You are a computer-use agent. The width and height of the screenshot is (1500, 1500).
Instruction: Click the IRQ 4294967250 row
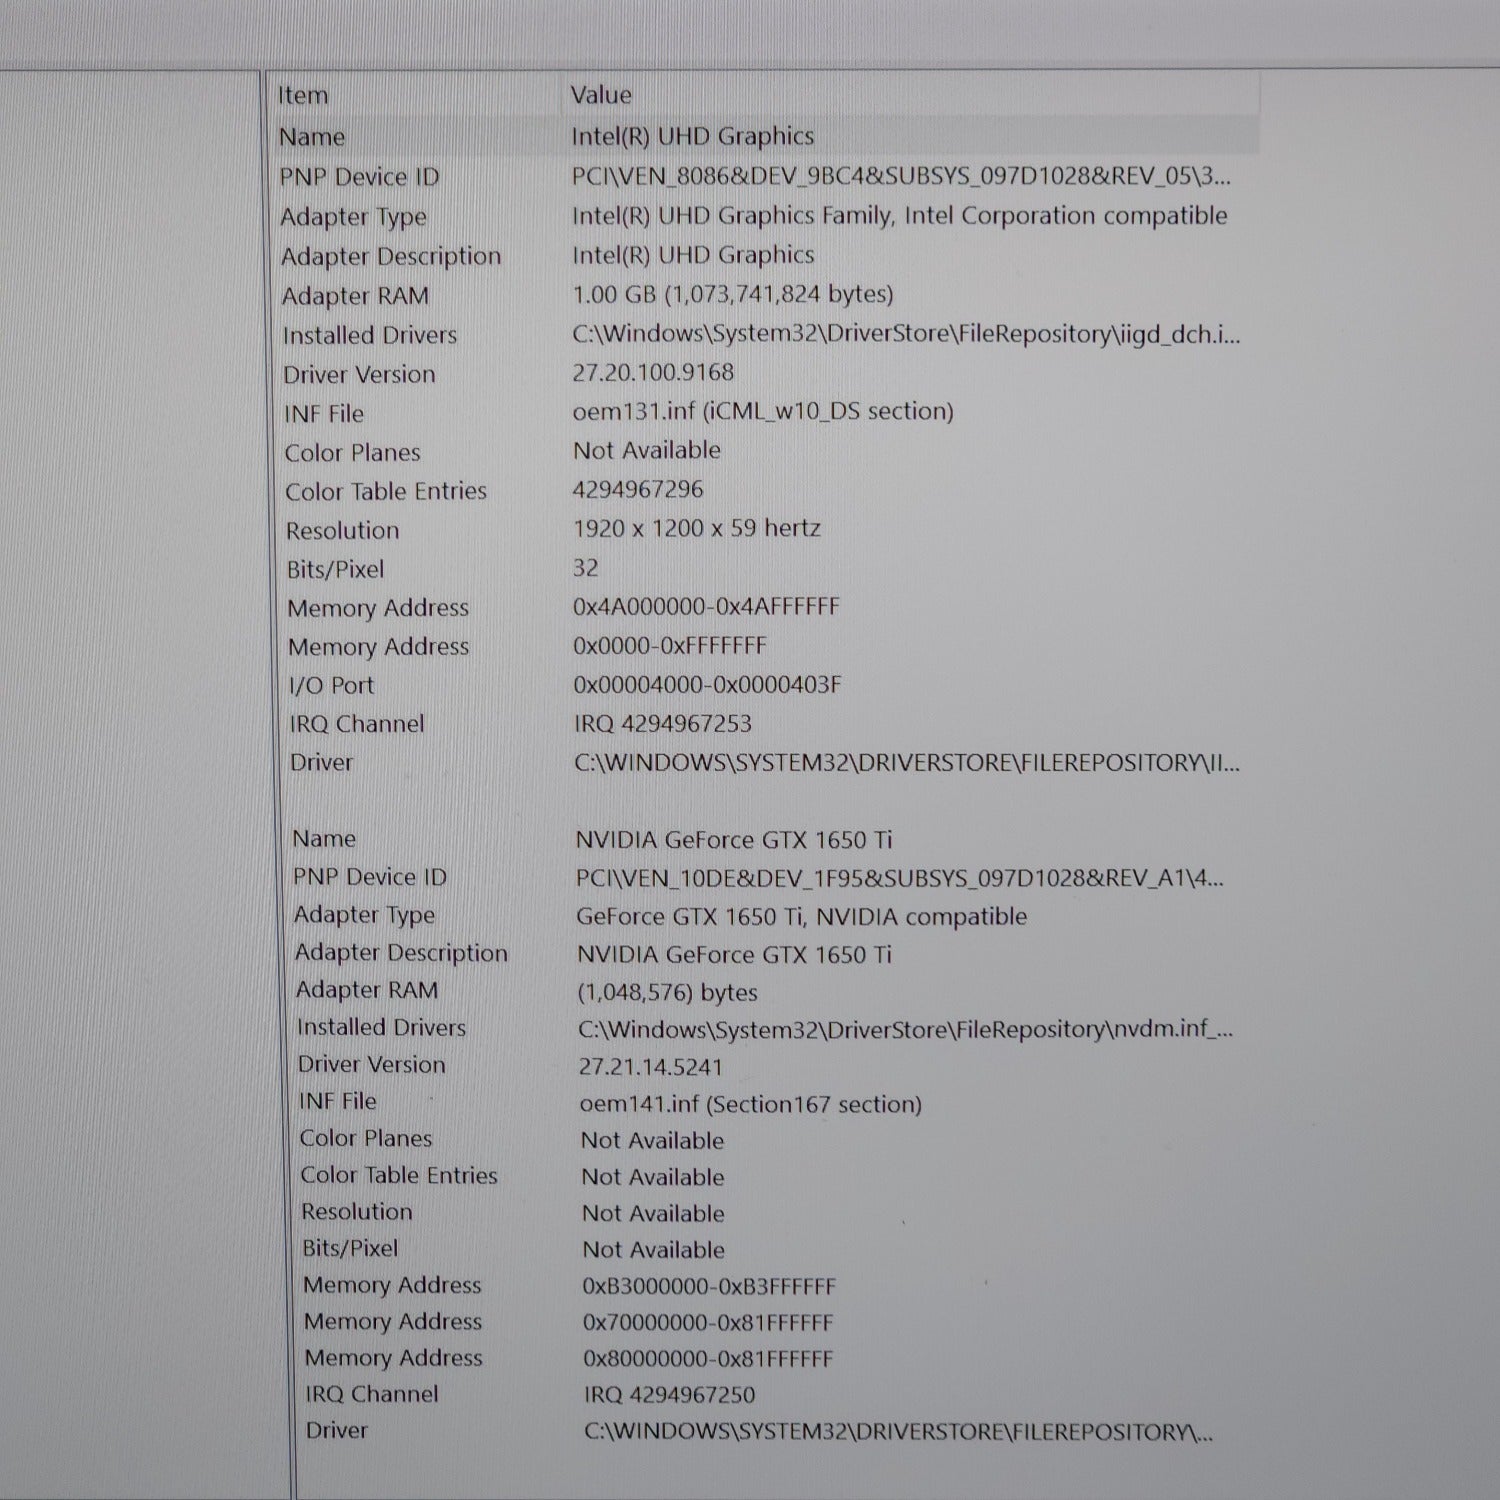(669, 1395)
